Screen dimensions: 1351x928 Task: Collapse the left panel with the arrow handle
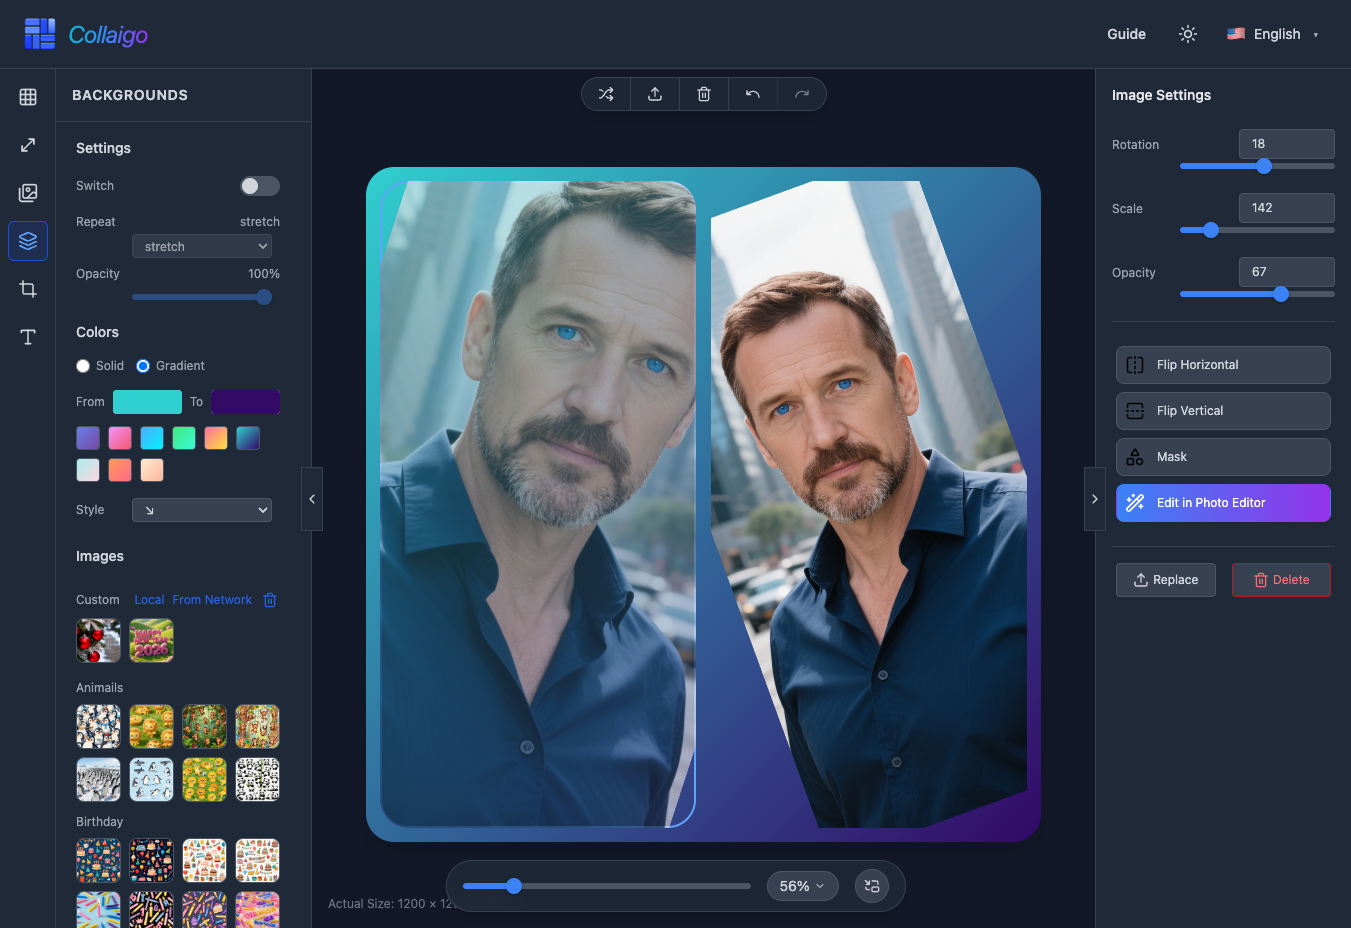312,499
